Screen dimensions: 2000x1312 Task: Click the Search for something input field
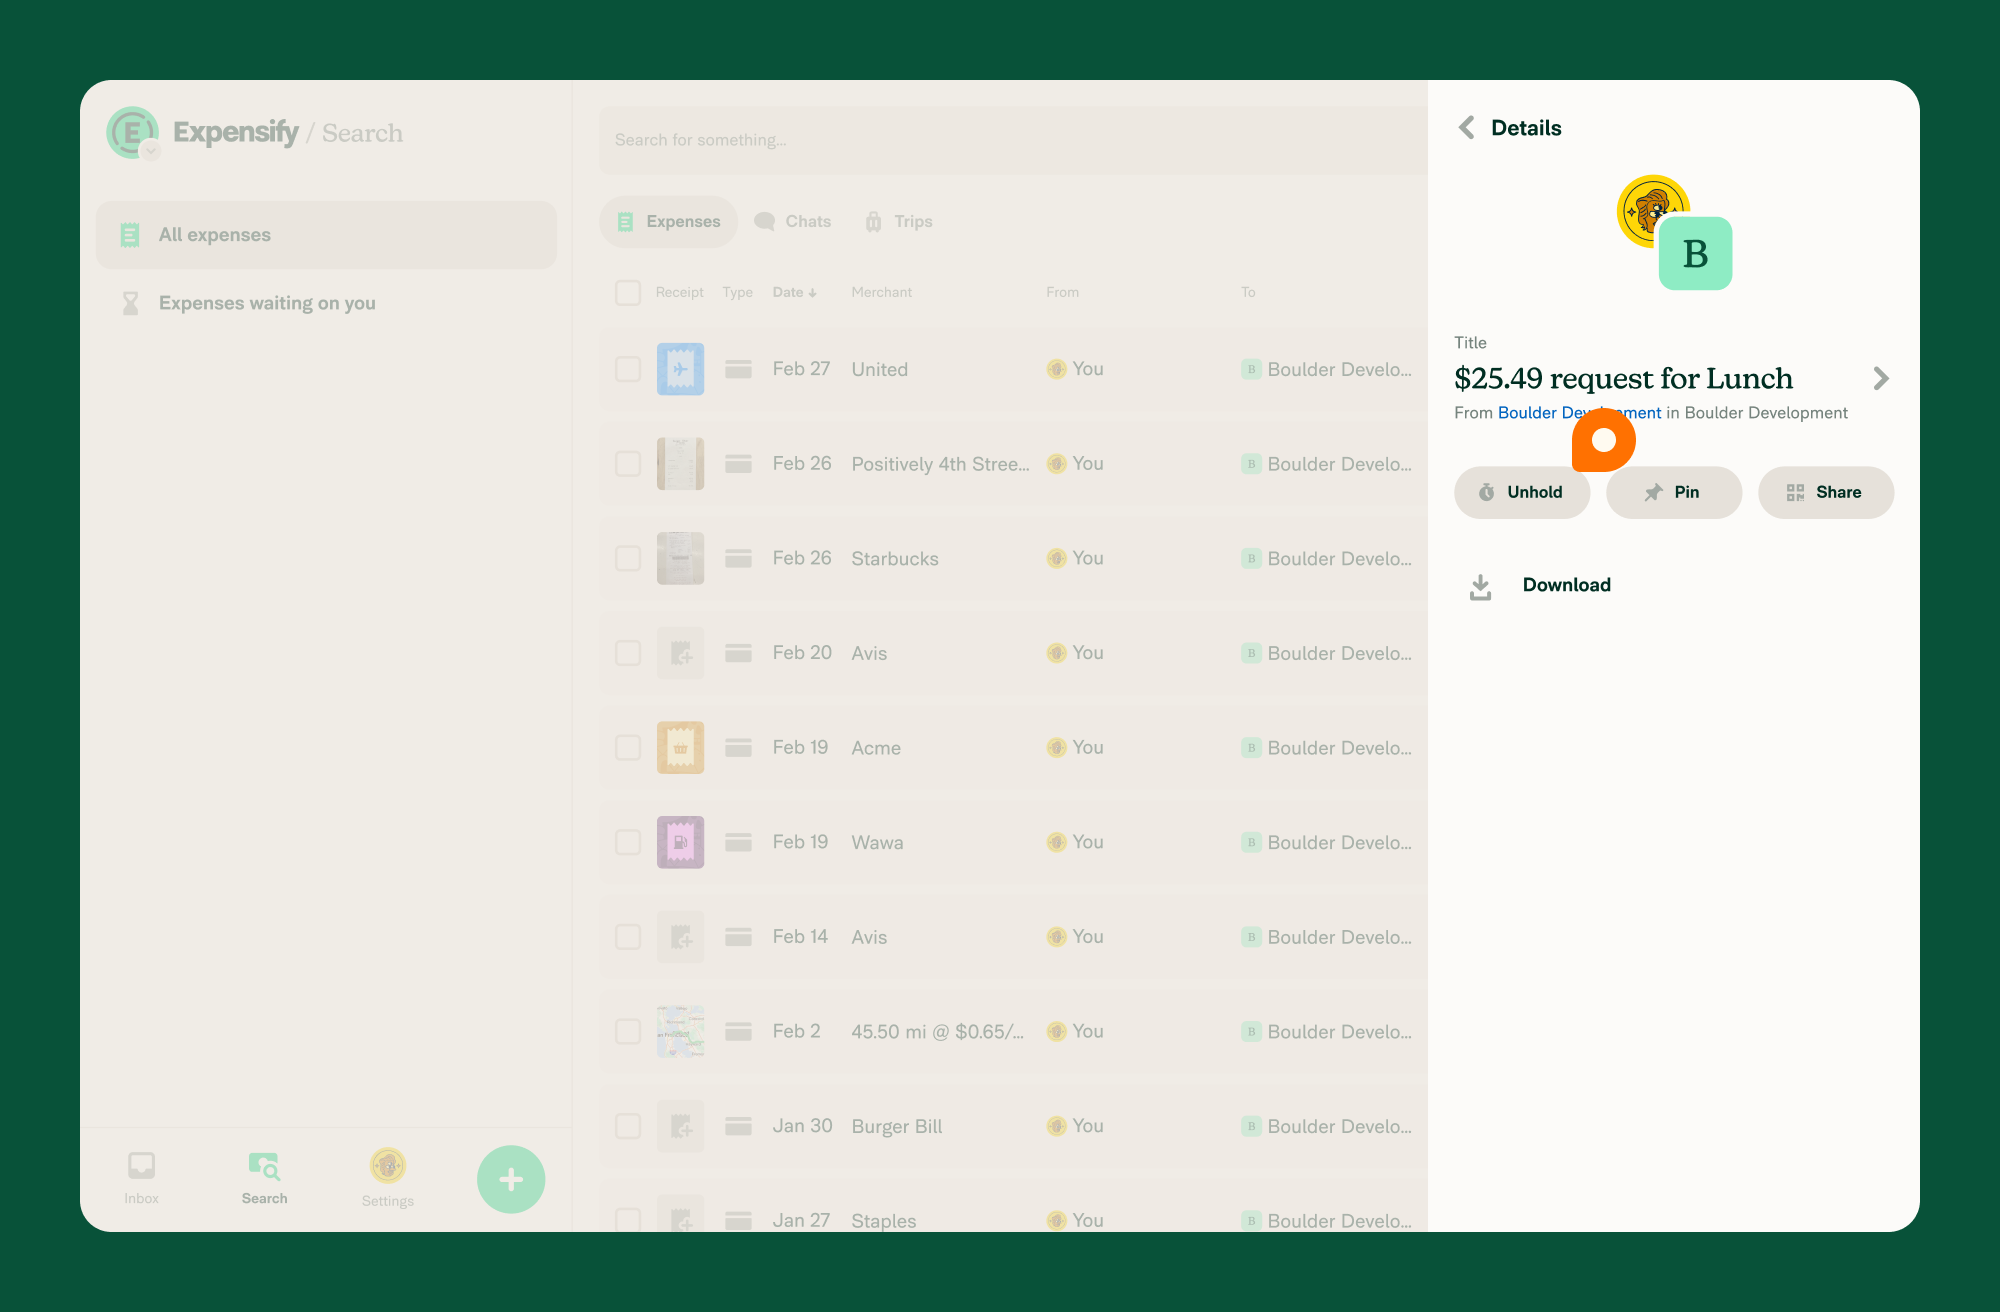[1013, 140]
